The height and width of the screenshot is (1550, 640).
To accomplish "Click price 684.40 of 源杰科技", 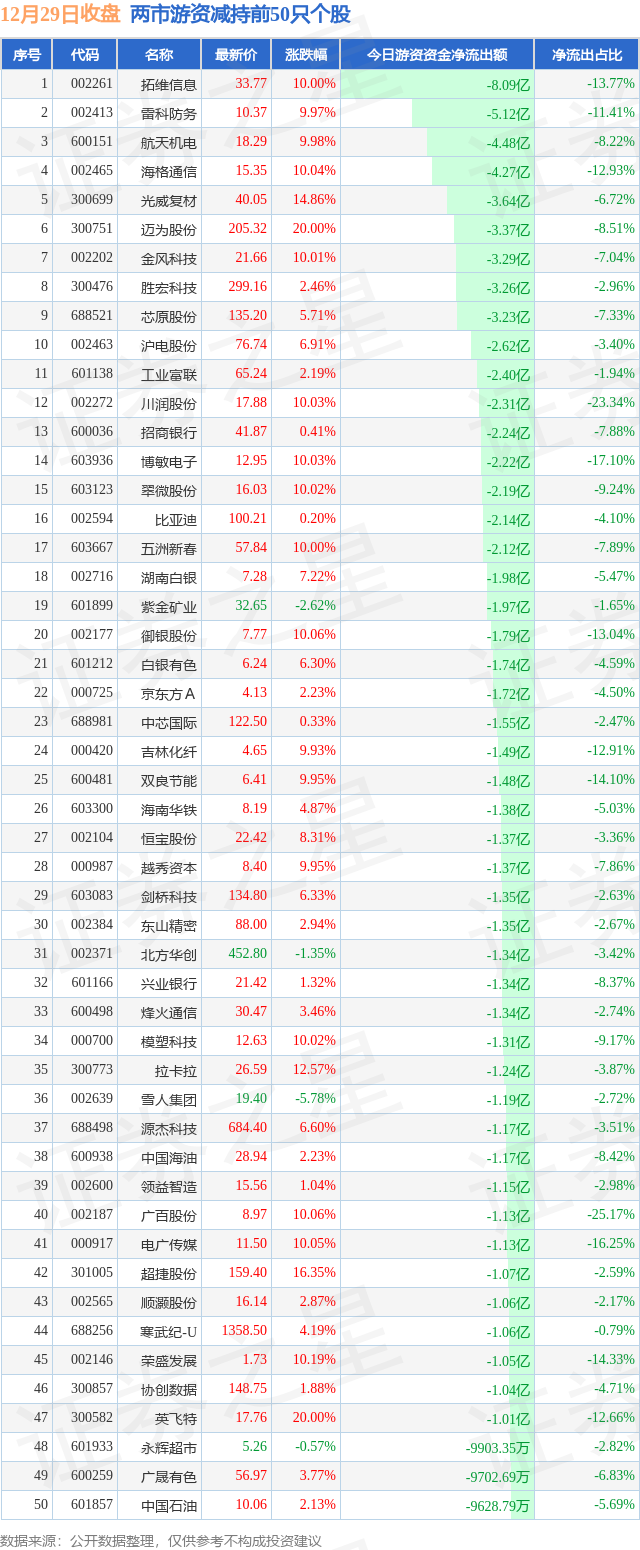I will 247,1128.
